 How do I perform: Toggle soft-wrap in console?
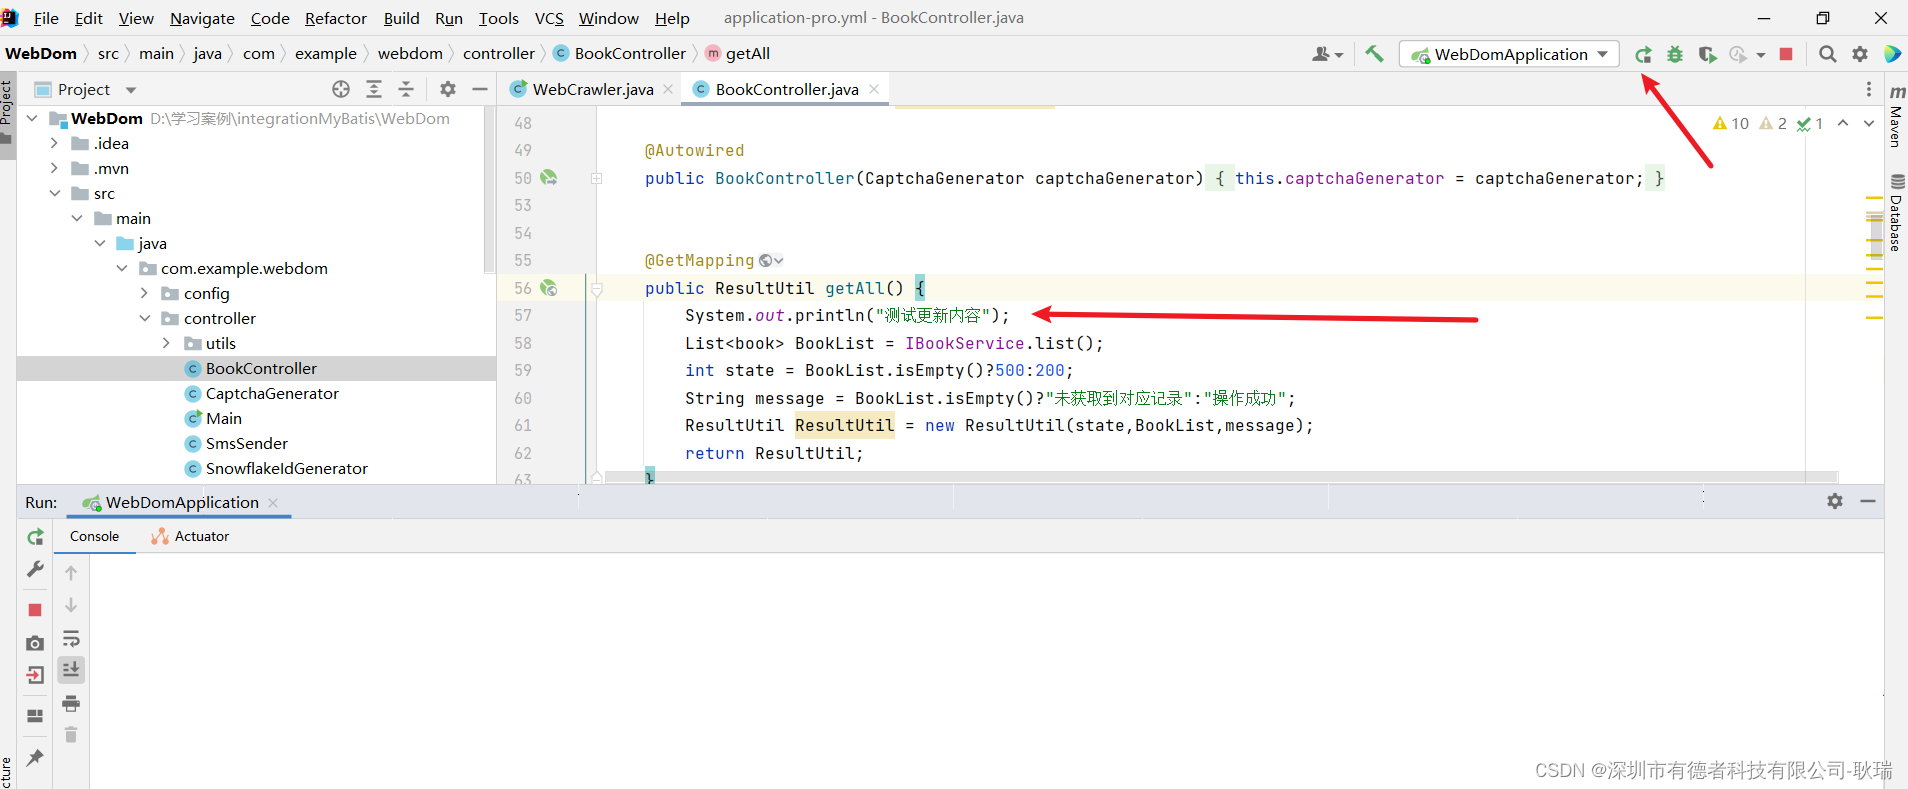click(x=71, y=638)
